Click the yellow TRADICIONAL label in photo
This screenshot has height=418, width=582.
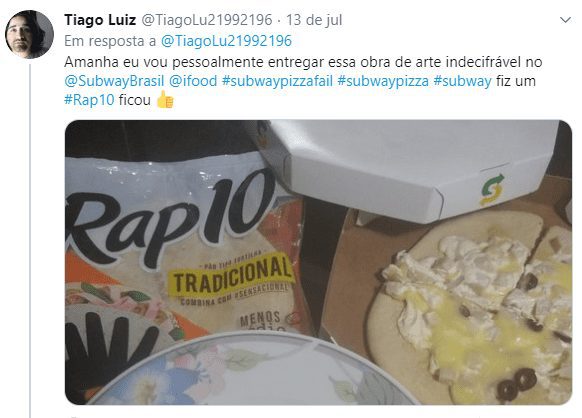tap(231, 275)
